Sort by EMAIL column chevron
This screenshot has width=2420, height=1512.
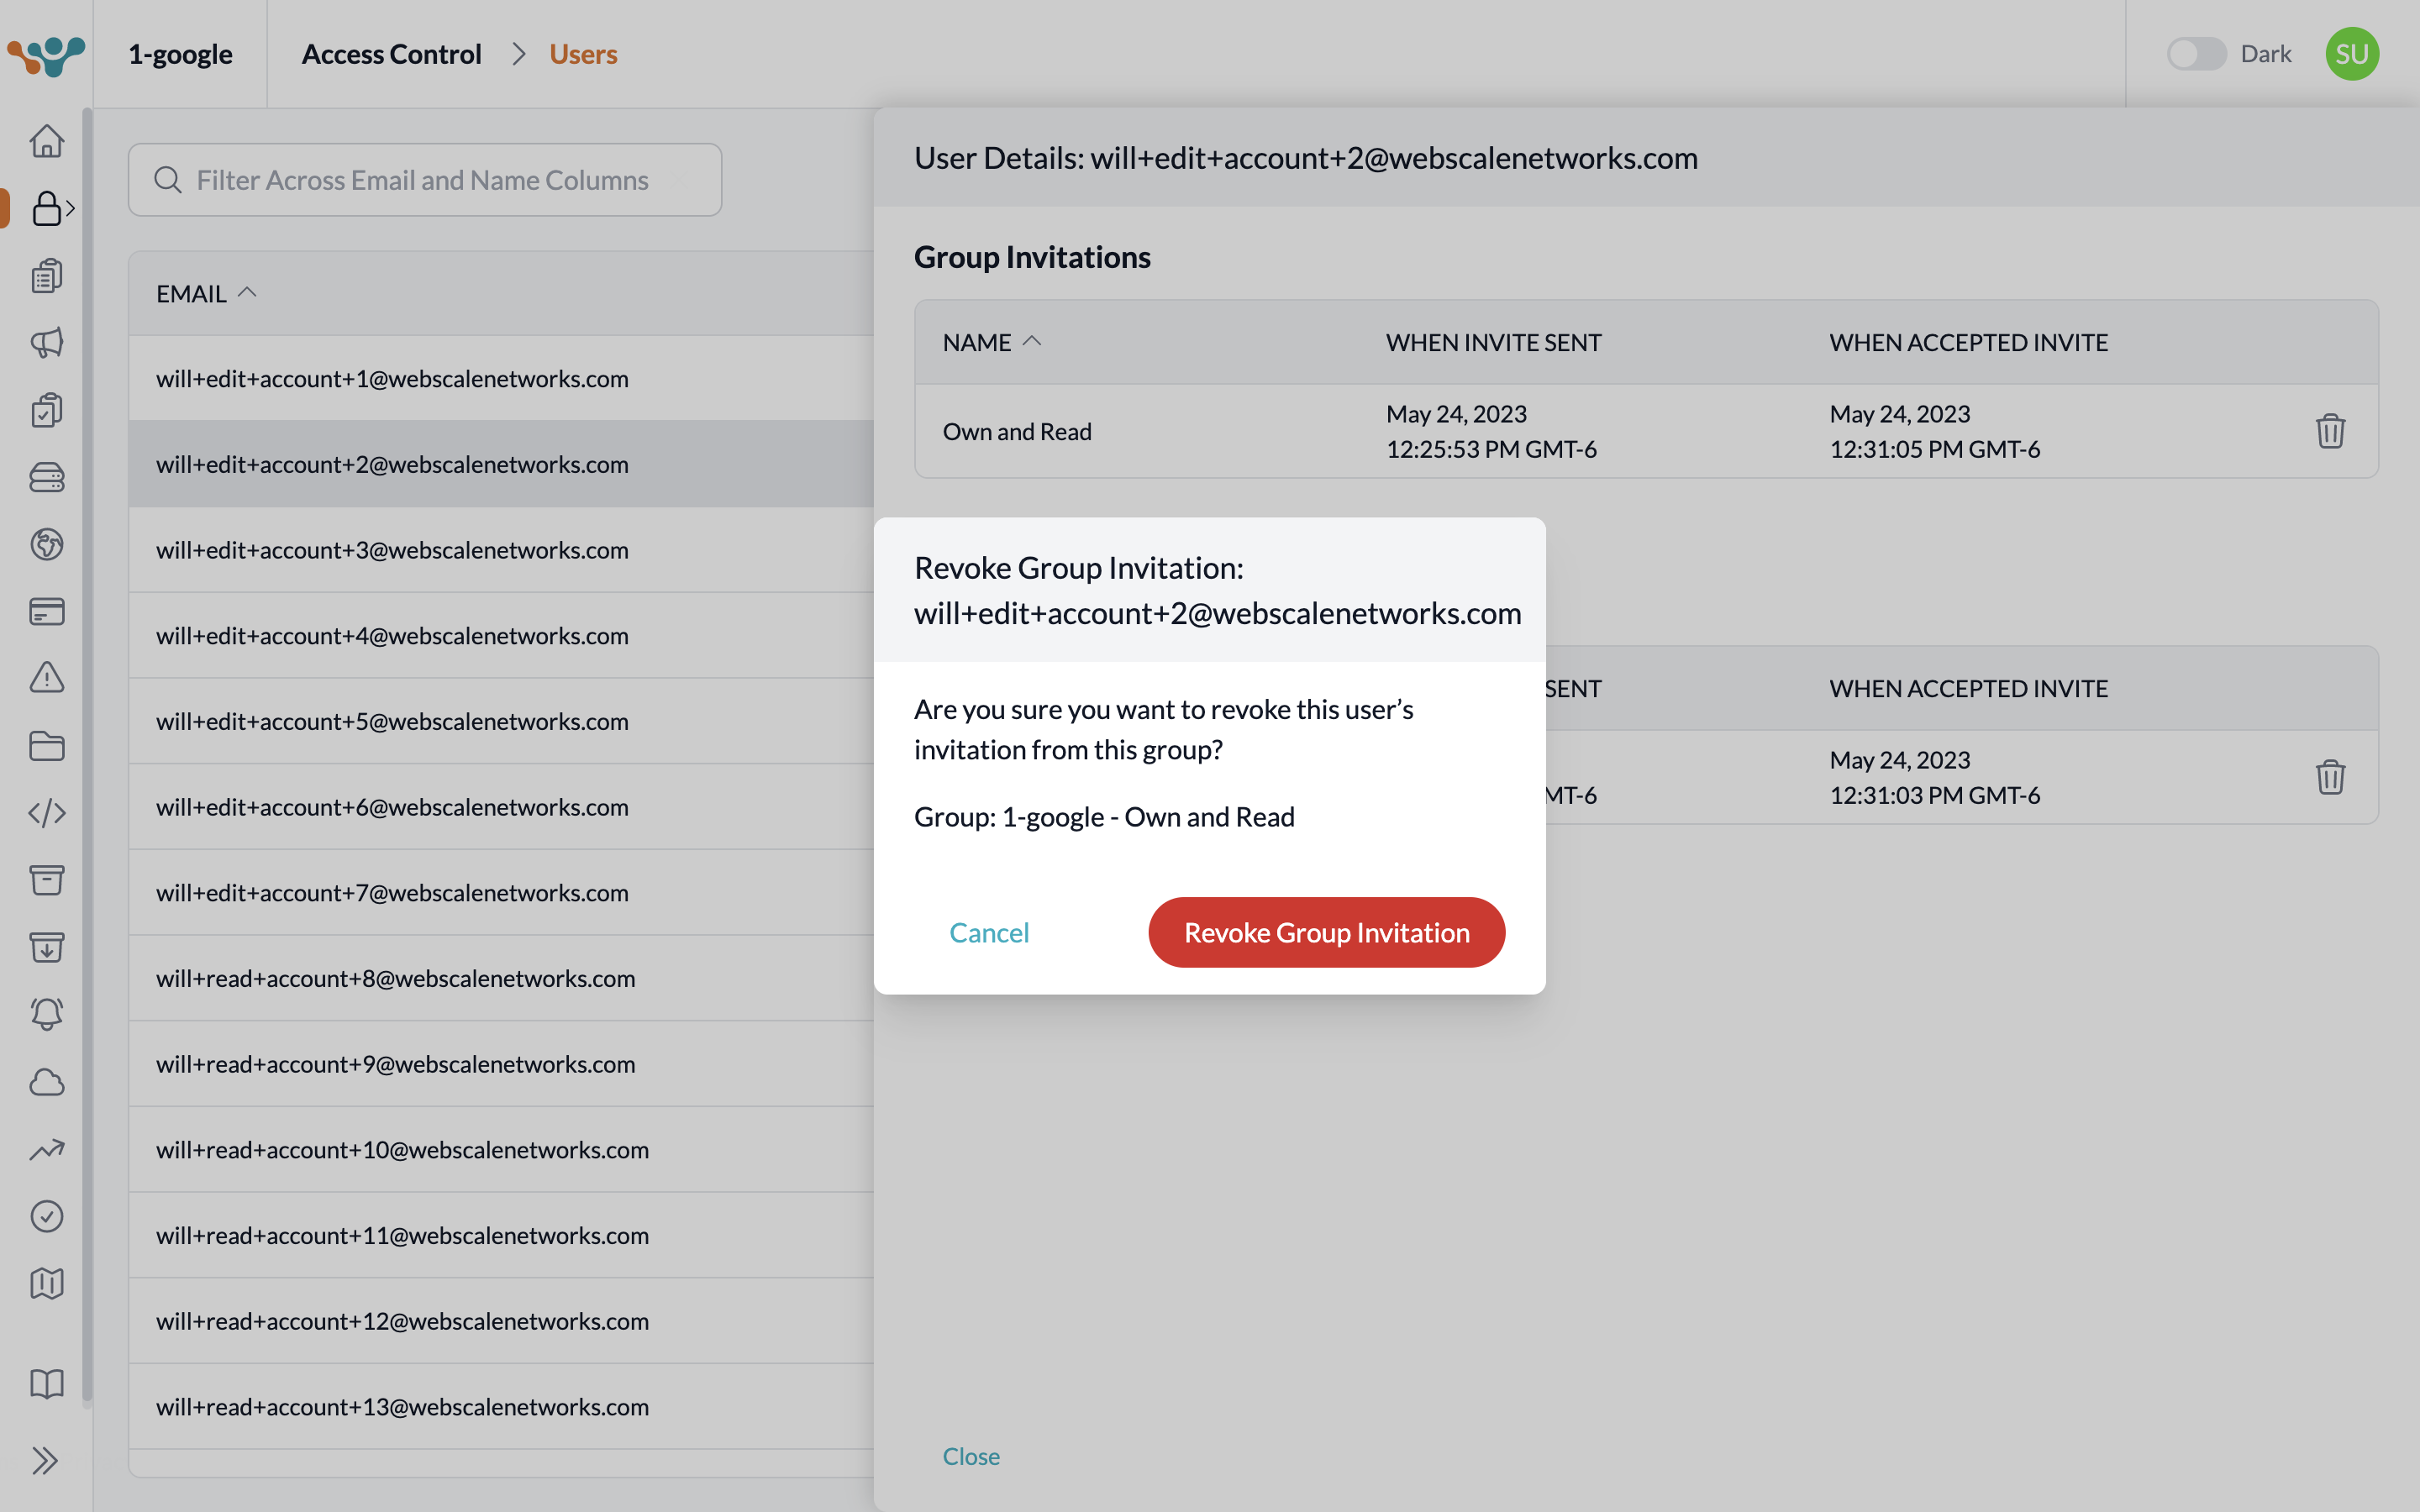pyautogui.click(x=247, y=292)
